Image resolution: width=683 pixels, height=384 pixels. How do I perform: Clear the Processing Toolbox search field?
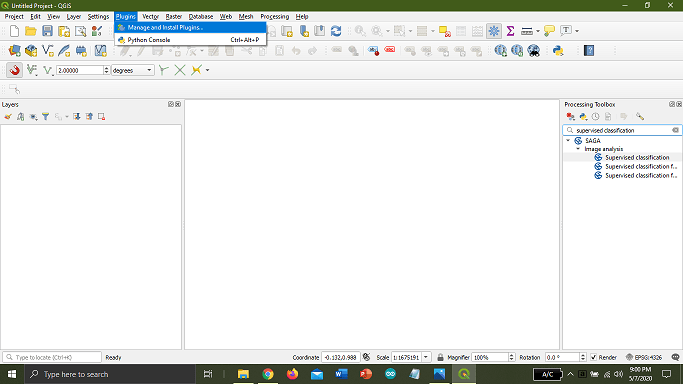pos(675,130)
